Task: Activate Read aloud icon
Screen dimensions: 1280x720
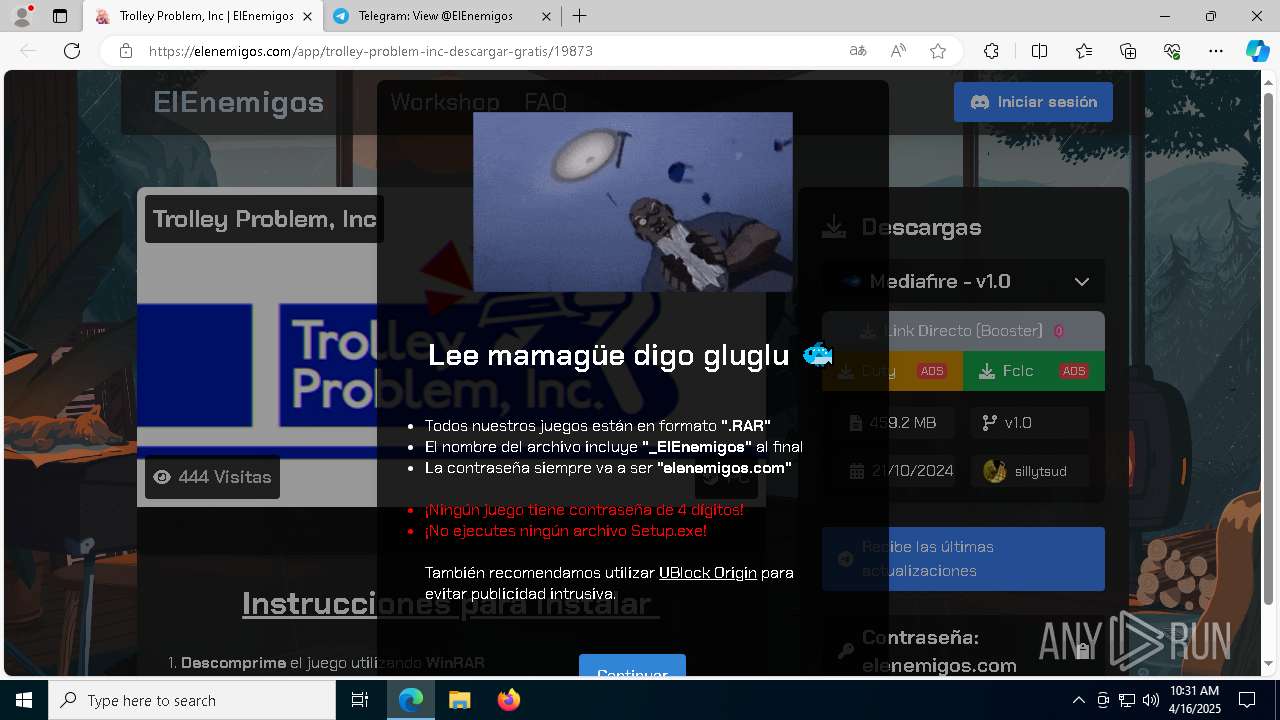Action: tap(898, 51)
